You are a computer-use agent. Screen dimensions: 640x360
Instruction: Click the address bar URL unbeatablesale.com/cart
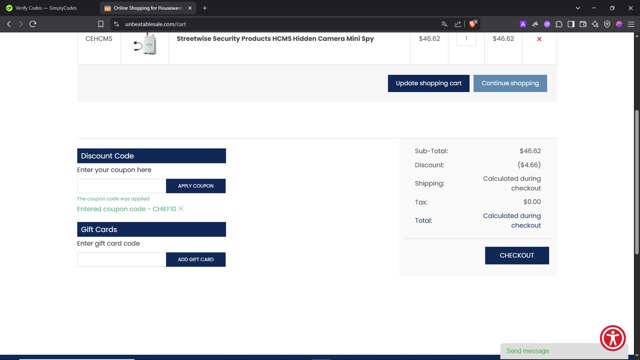[155, 24]
